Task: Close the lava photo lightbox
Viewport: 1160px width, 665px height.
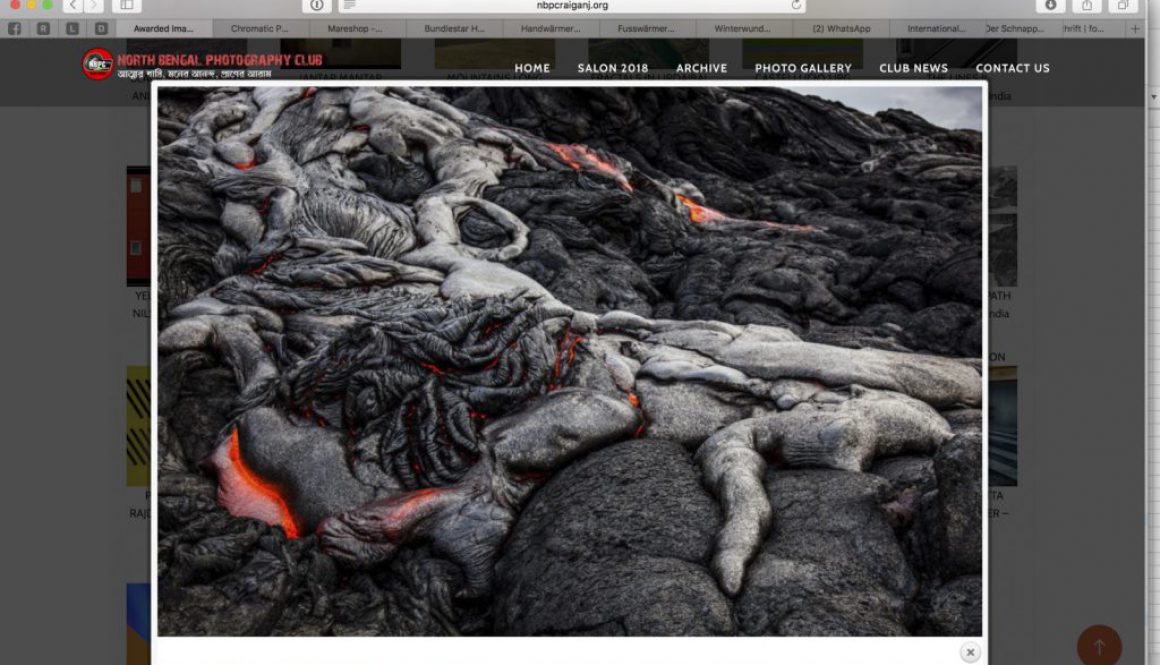Action: (x=970, y=652)
